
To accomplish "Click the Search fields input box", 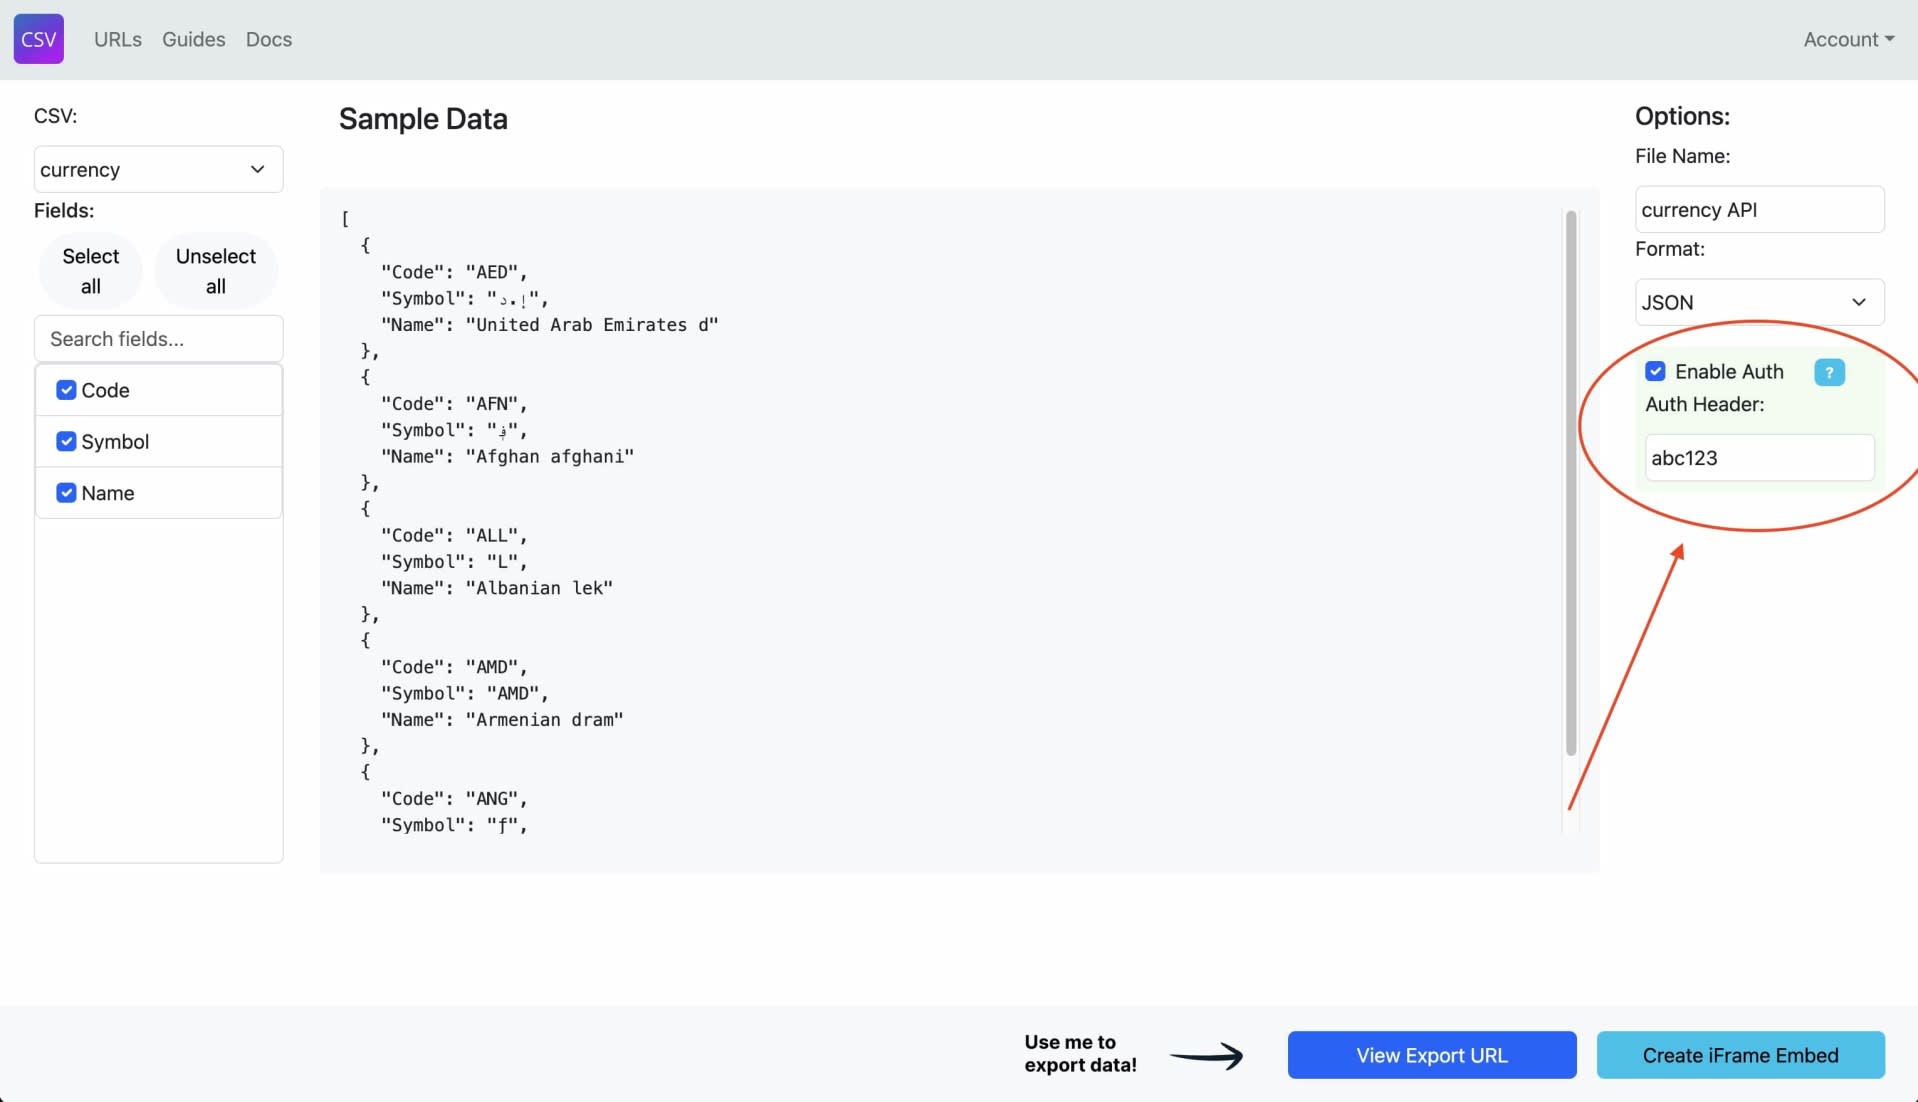I will [x=157, y=338].
